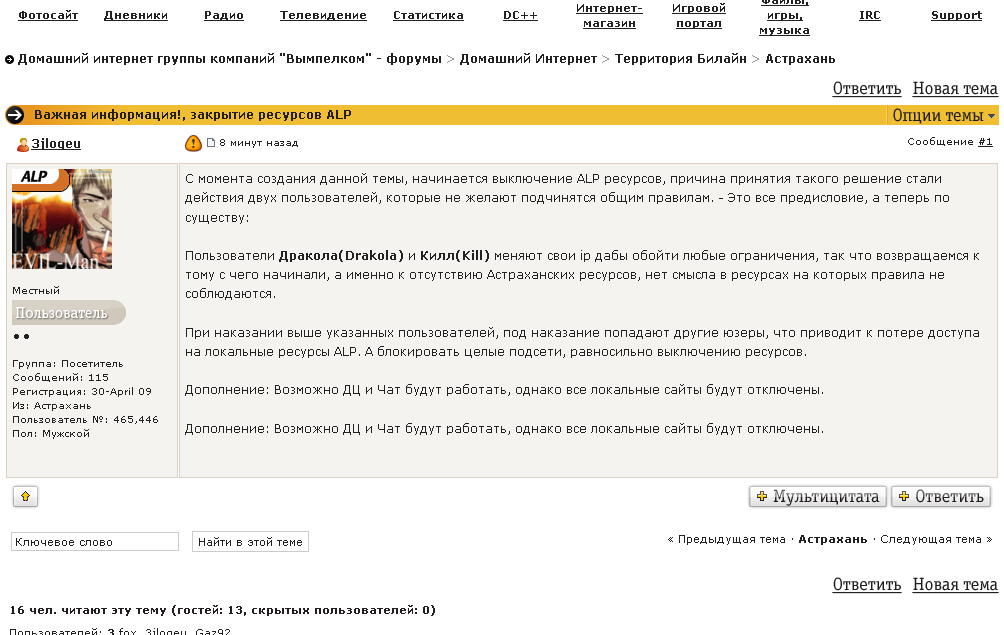The height and width of the screenshot is (635, 1004).
Task: Click 'Из: Астрахань' profile text
Action: pos(52,406)
